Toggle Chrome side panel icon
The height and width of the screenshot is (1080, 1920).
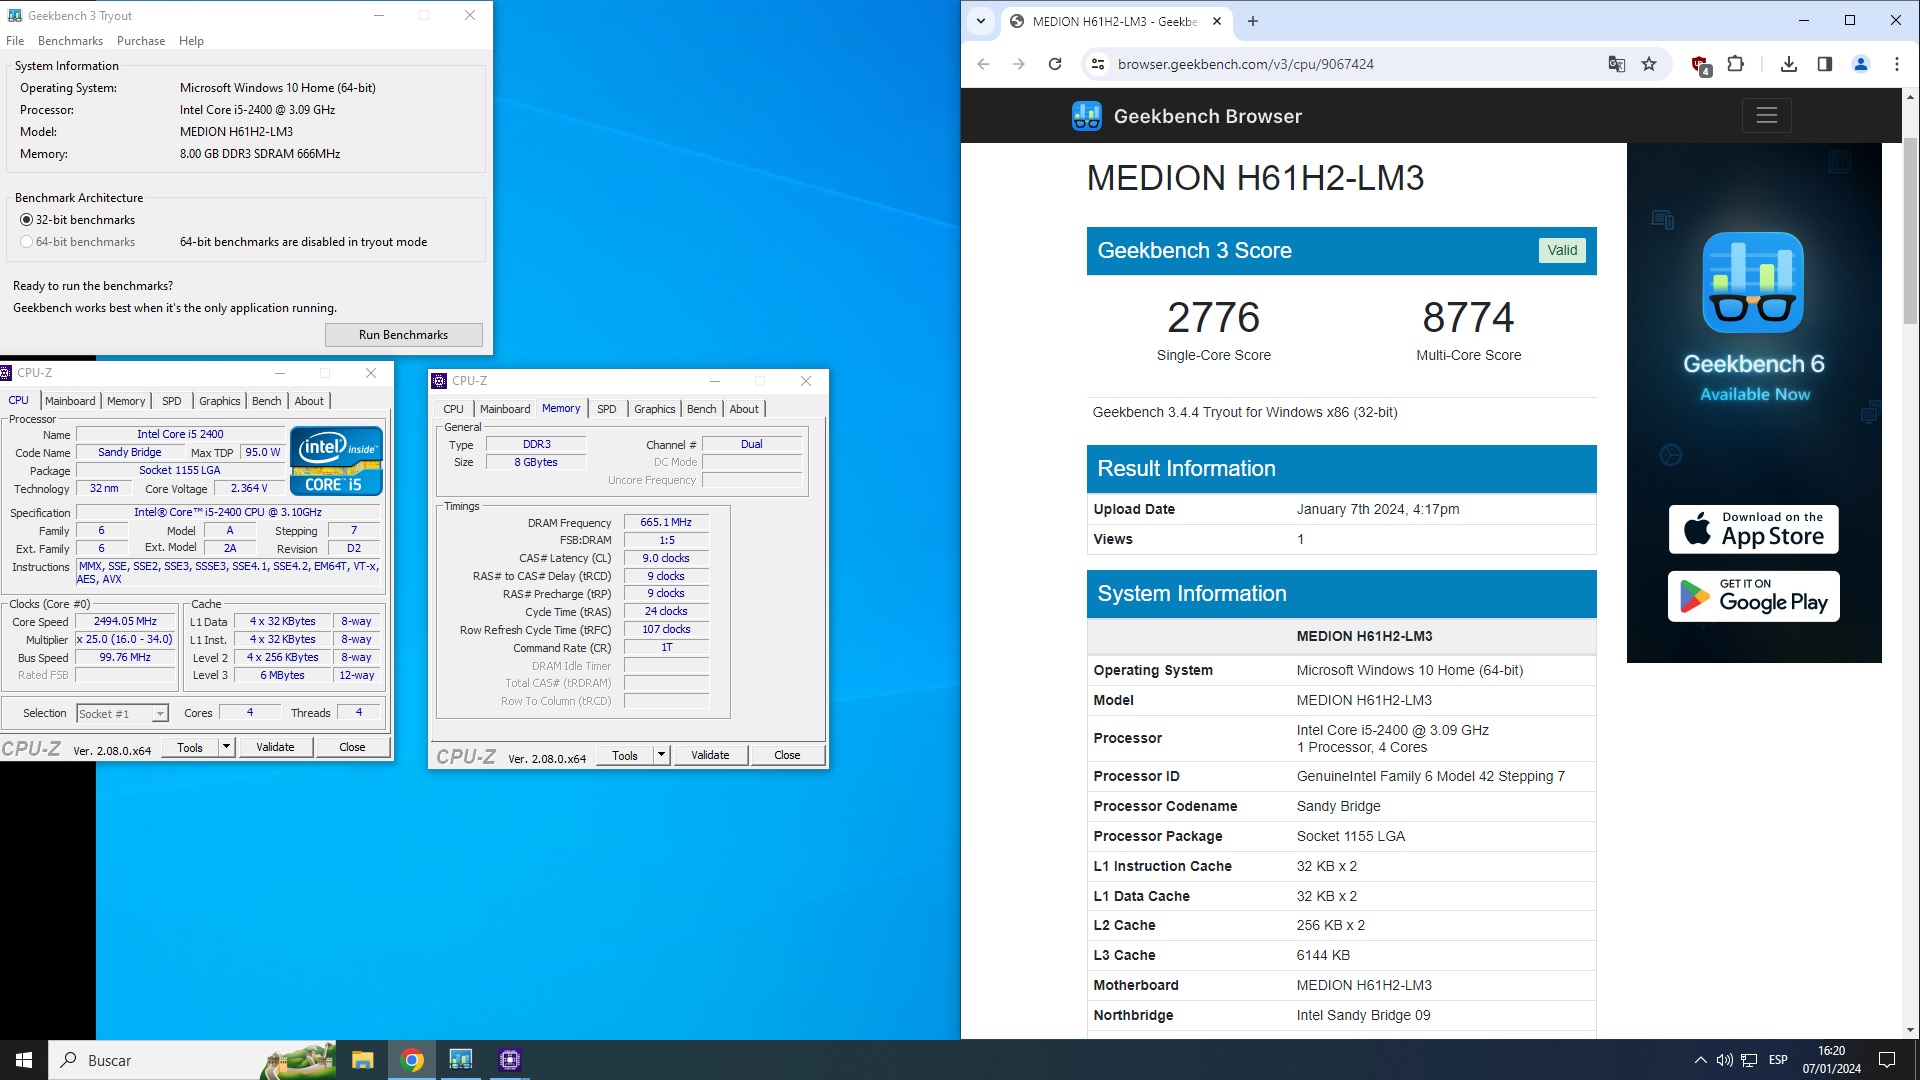click(1825, 64)
